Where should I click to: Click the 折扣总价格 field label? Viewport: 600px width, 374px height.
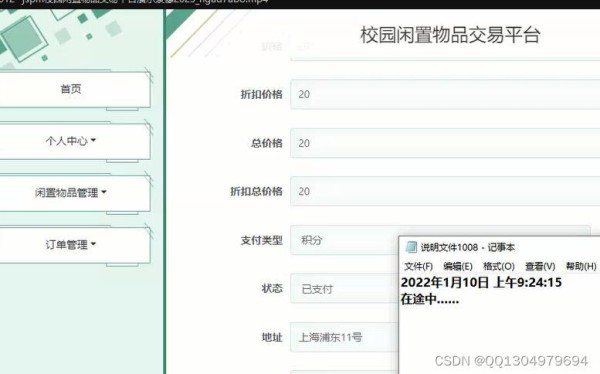point(256,191)
